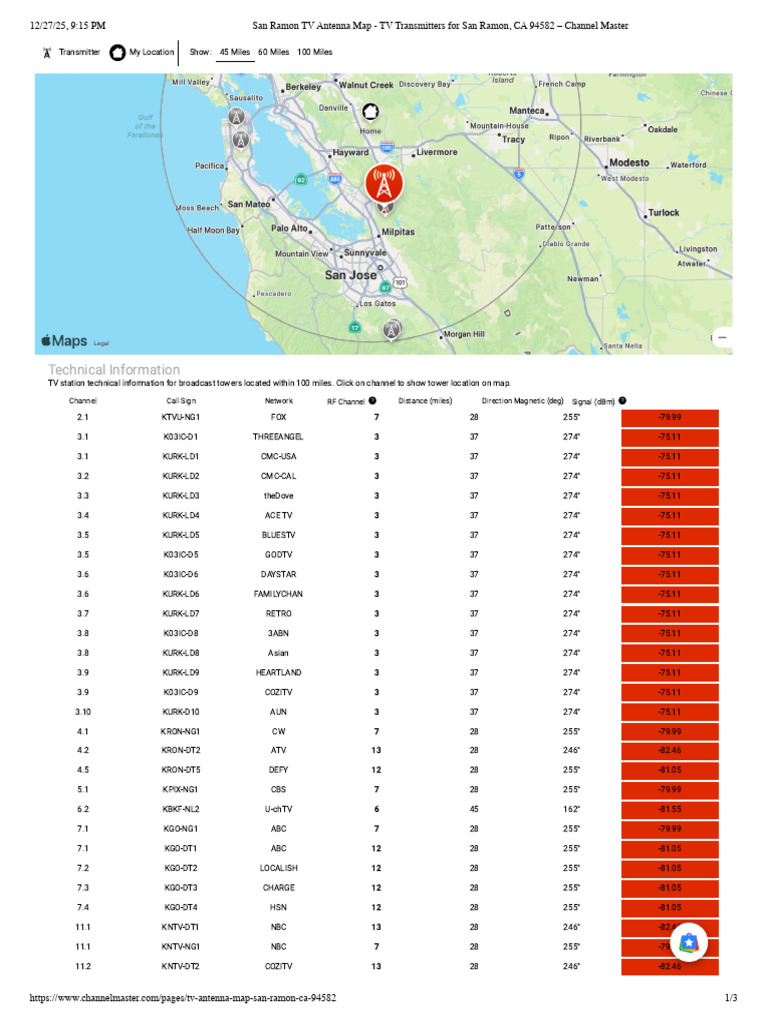Click the channelmaster.com page URL in footer

pyautogui.click(x=183, y=998)
